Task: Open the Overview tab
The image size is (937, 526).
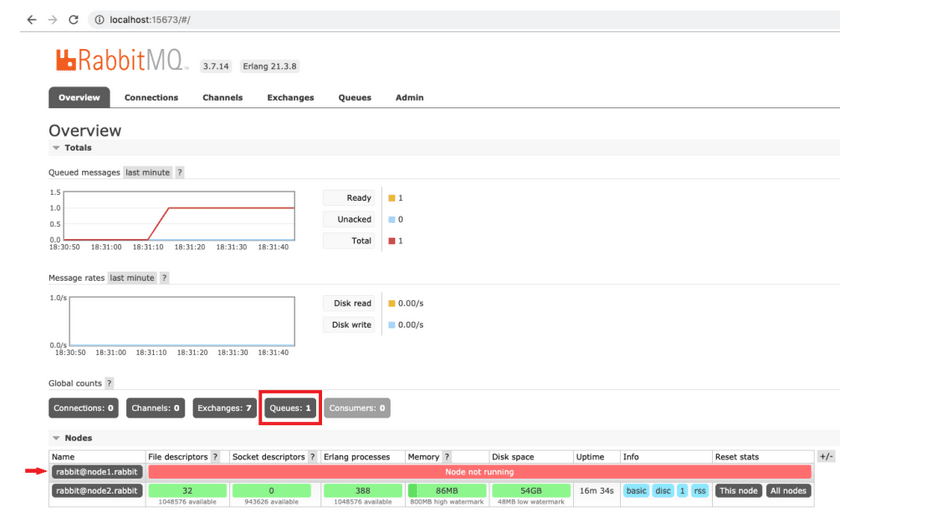Action: 79,97
